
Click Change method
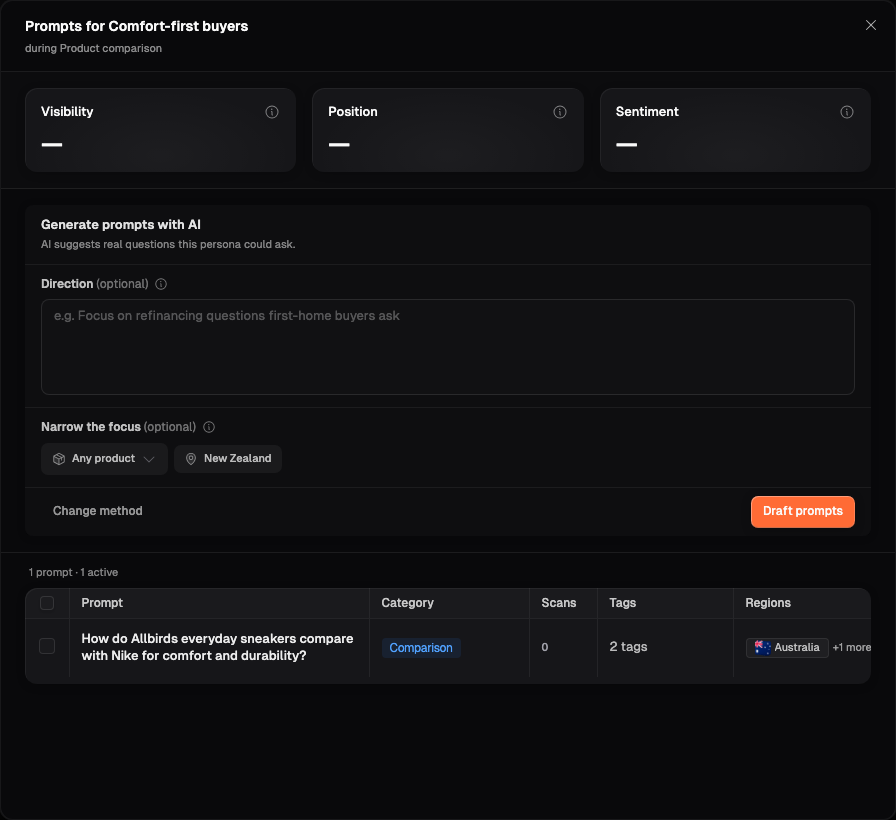pos(98,511)
